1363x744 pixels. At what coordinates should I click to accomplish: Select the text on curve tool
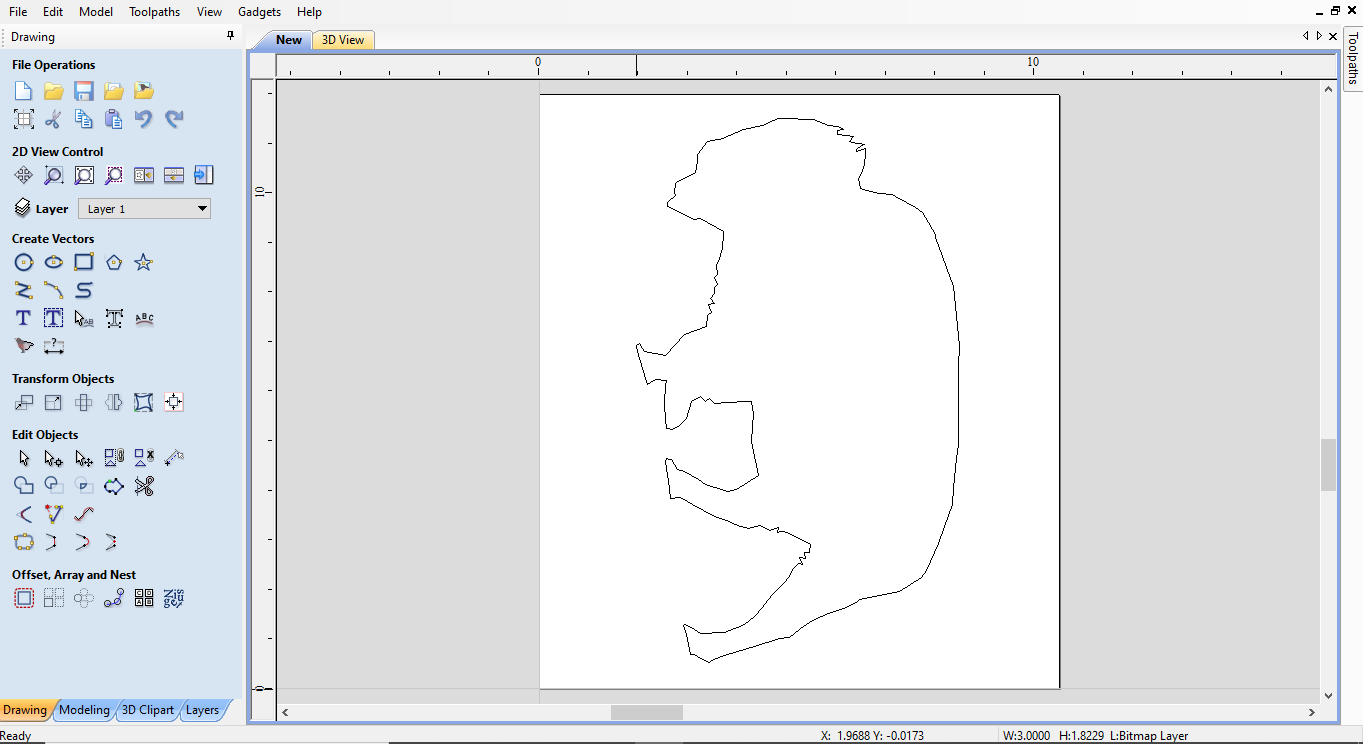(144, 318)
